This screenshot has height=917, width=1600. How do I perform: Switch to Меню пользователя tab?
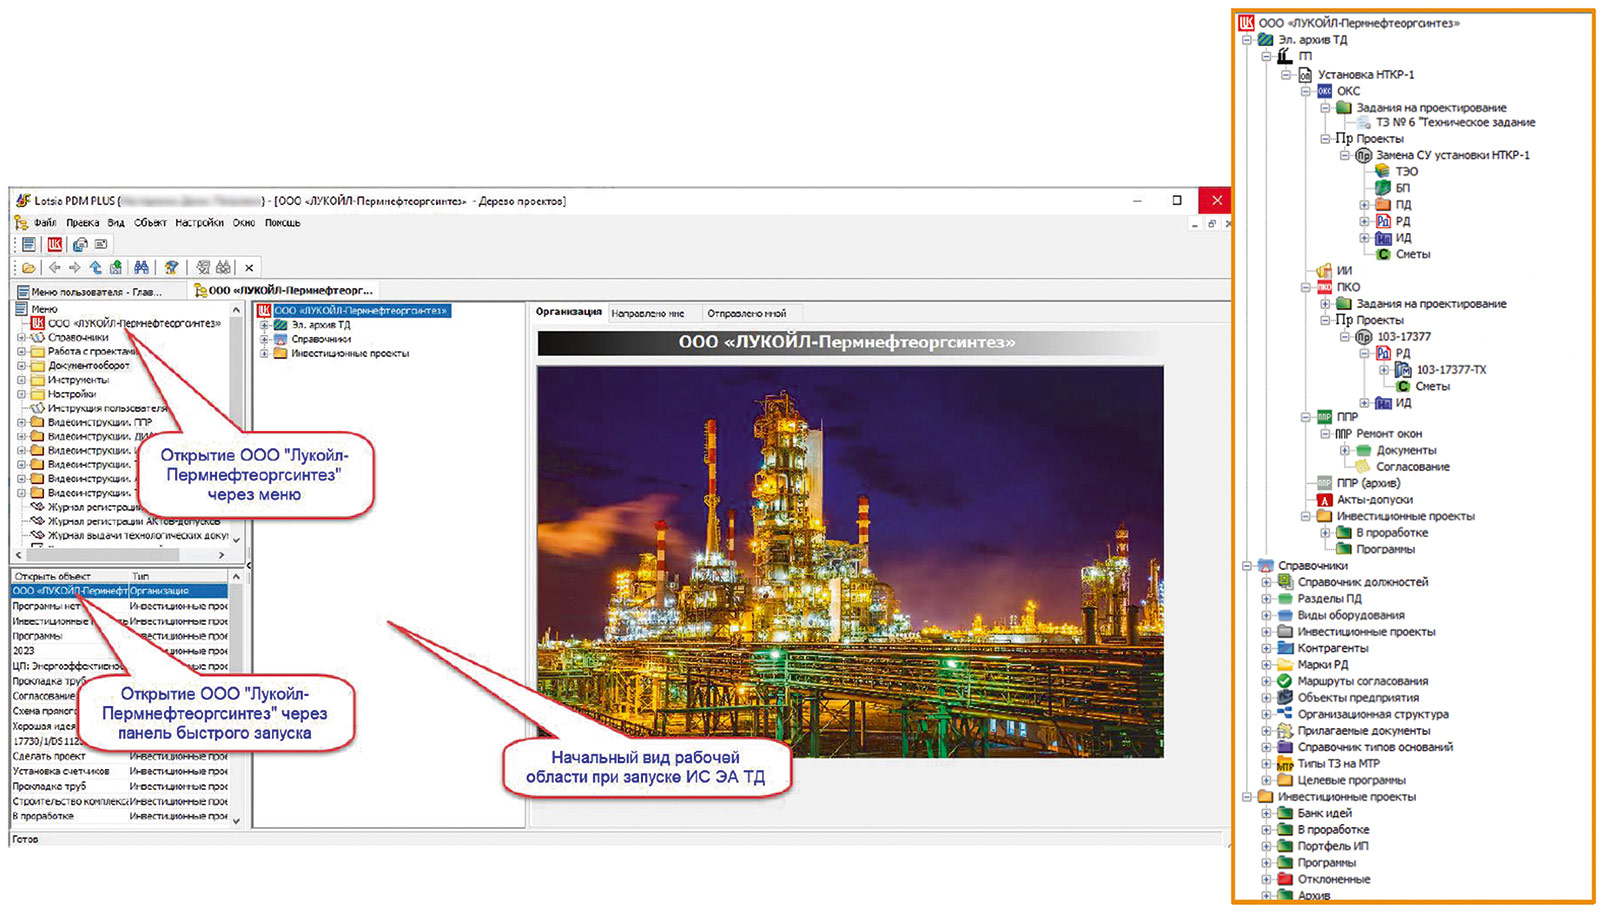pos(97,291)
